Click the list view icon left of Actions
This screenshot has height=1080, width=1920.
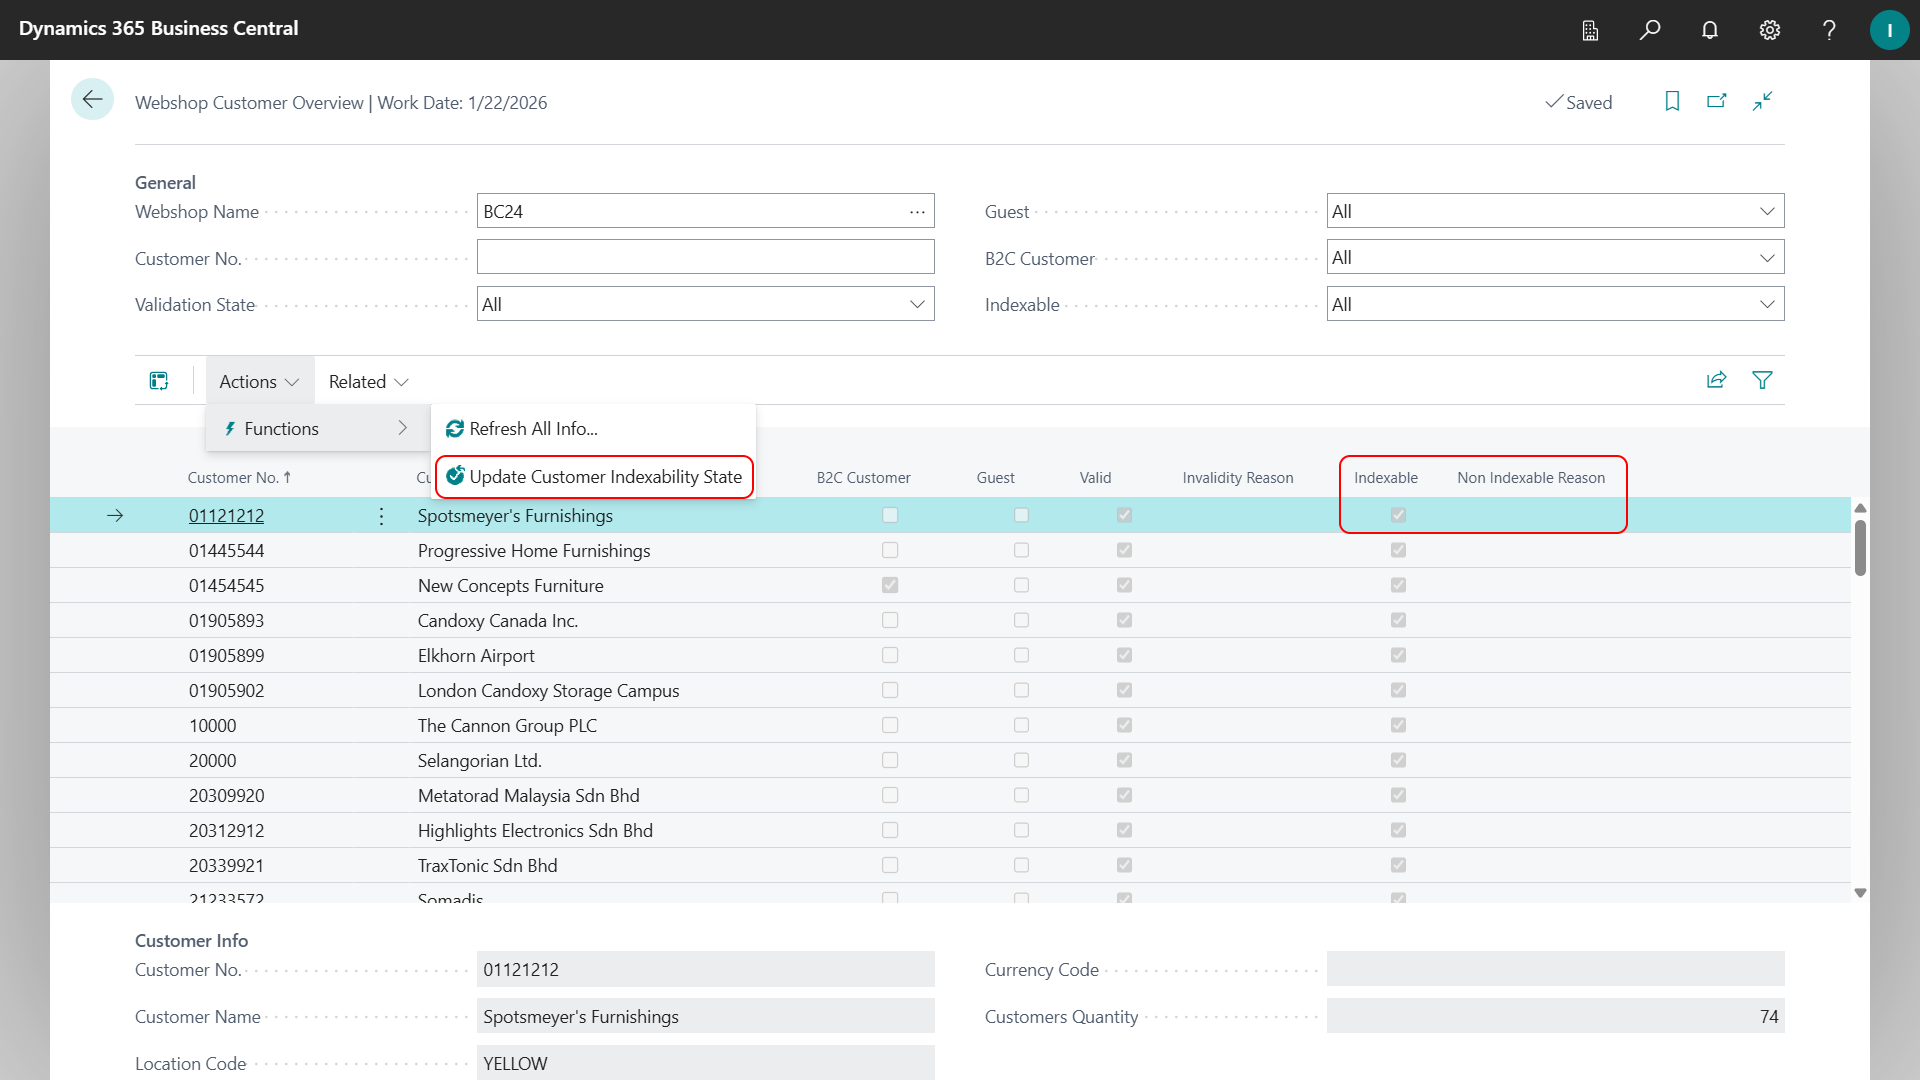coord(159,381)
